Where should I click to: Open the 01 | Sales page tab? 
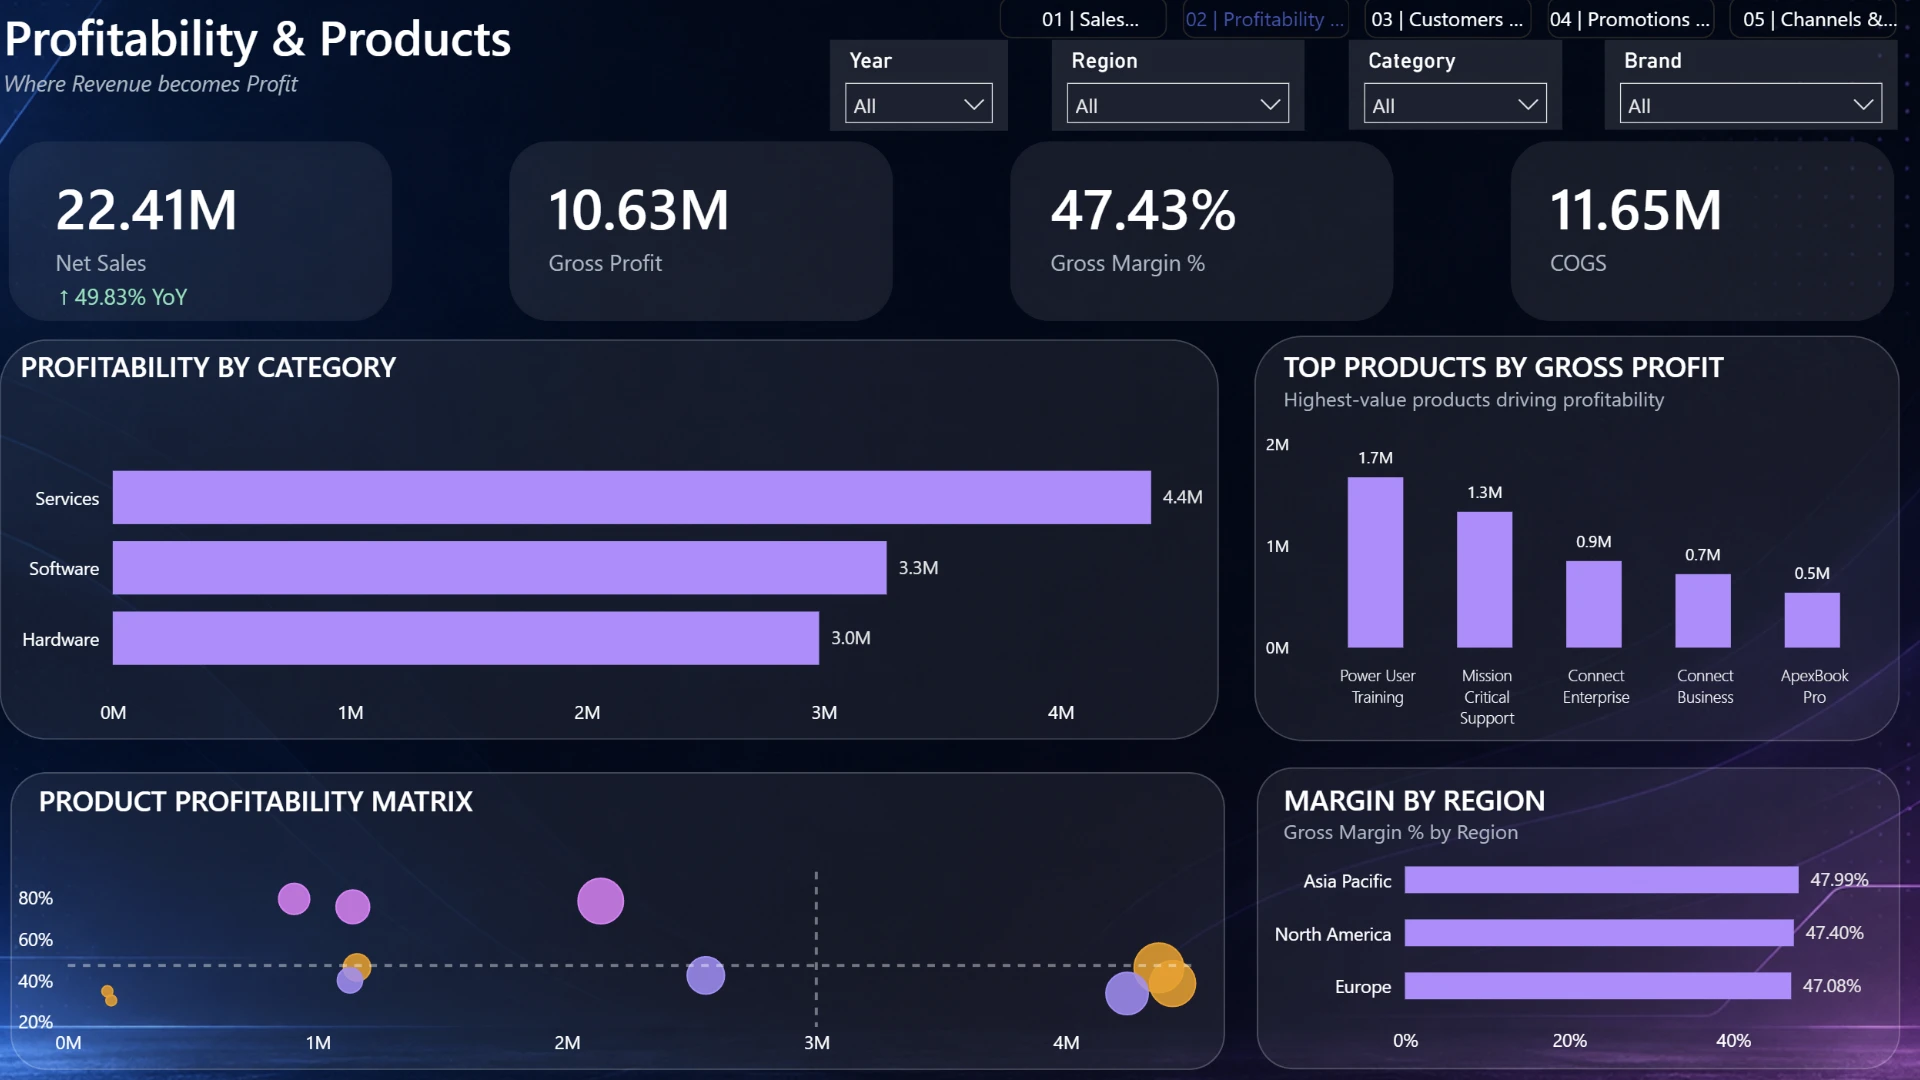coord(1084,19)
